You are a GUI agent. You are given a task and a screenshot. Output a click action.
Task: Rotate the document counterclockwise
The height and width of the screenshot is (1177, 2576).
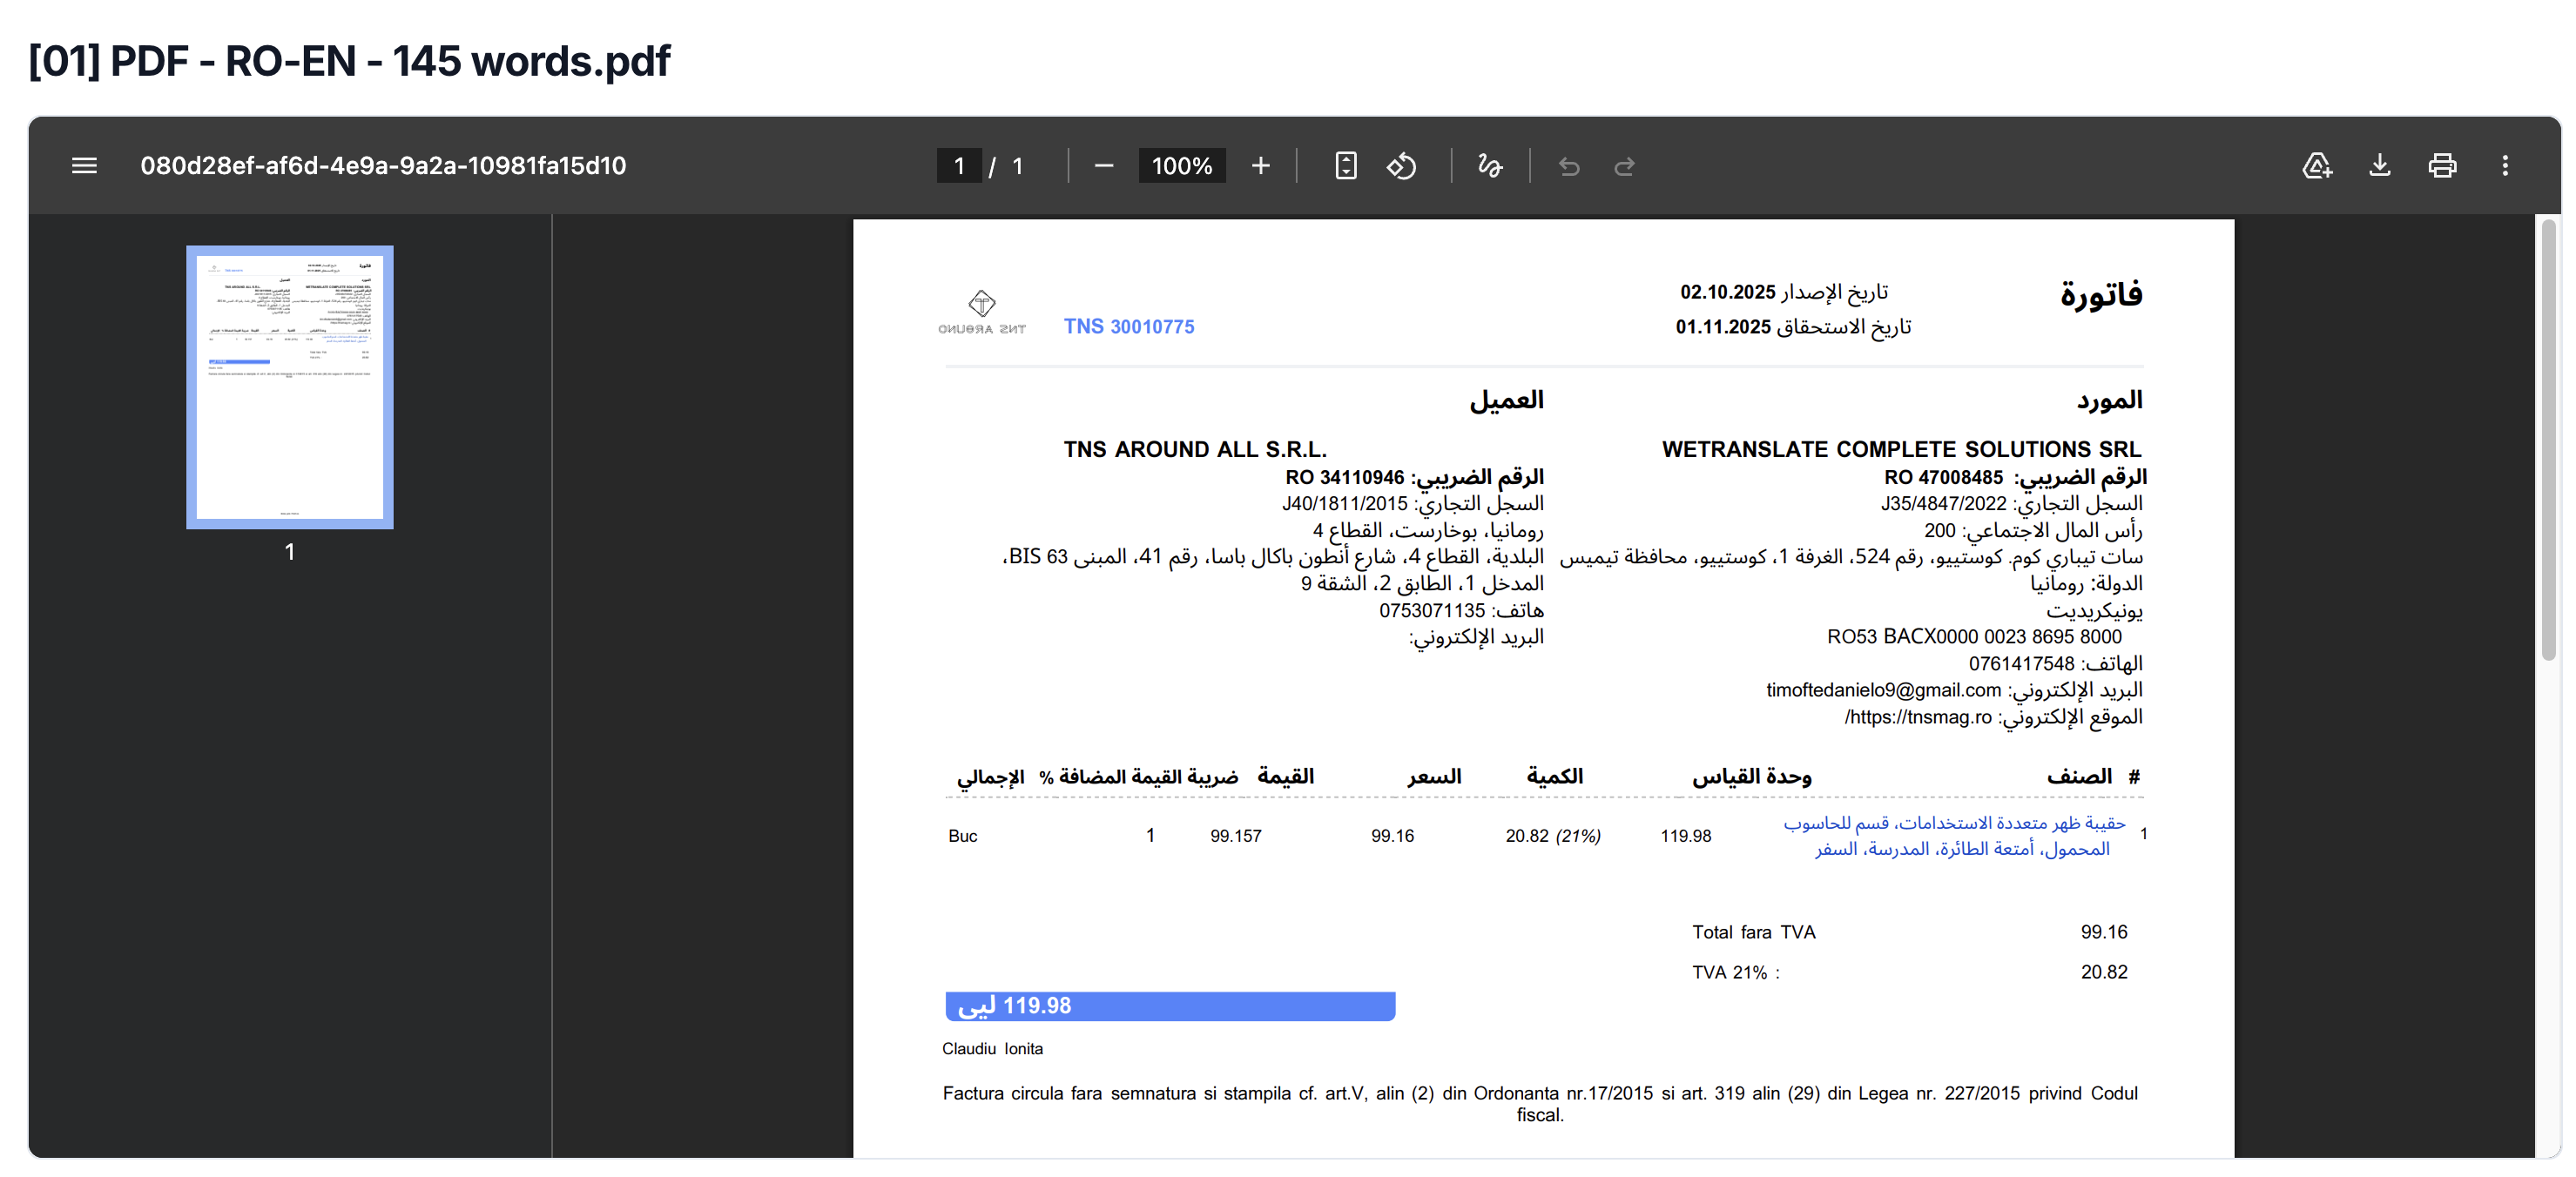tap(1401, 166)
